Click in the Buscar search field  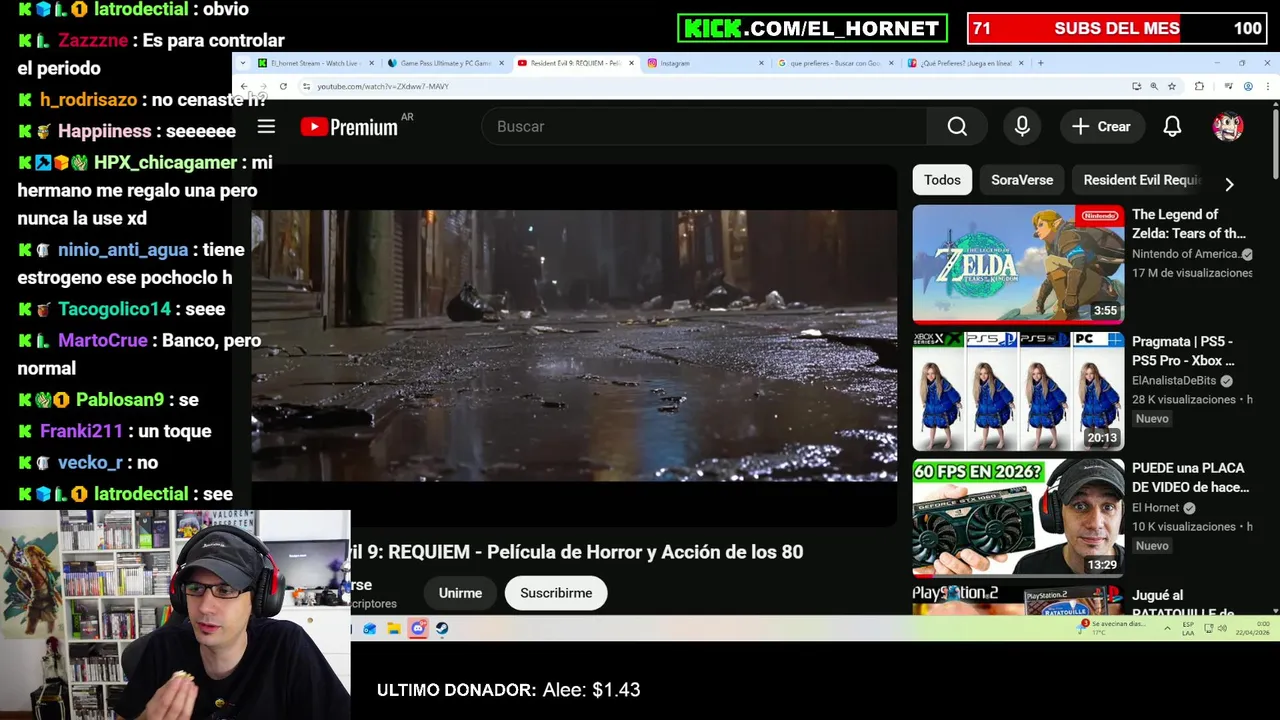pyautogui.click(x=704, y=127)
